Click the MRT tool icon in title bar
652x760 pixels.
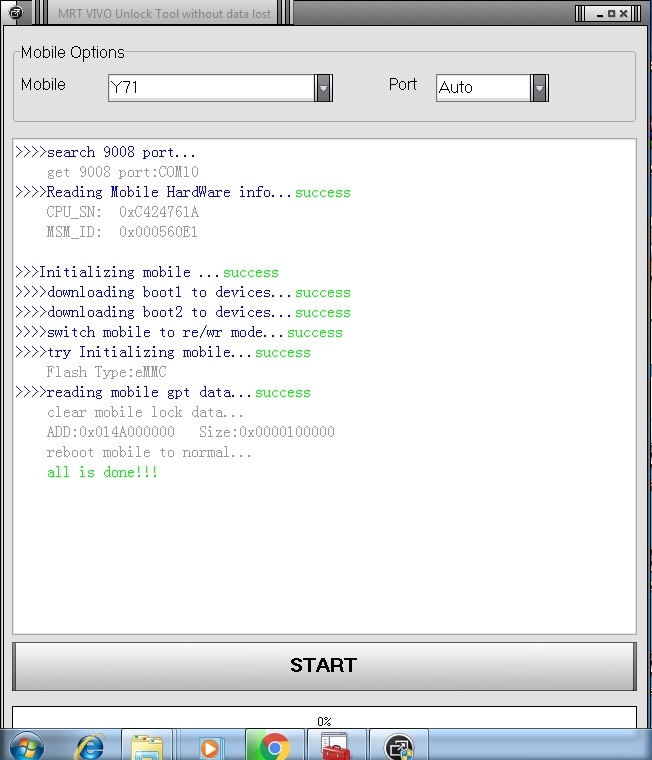click(x=16, y=12)
